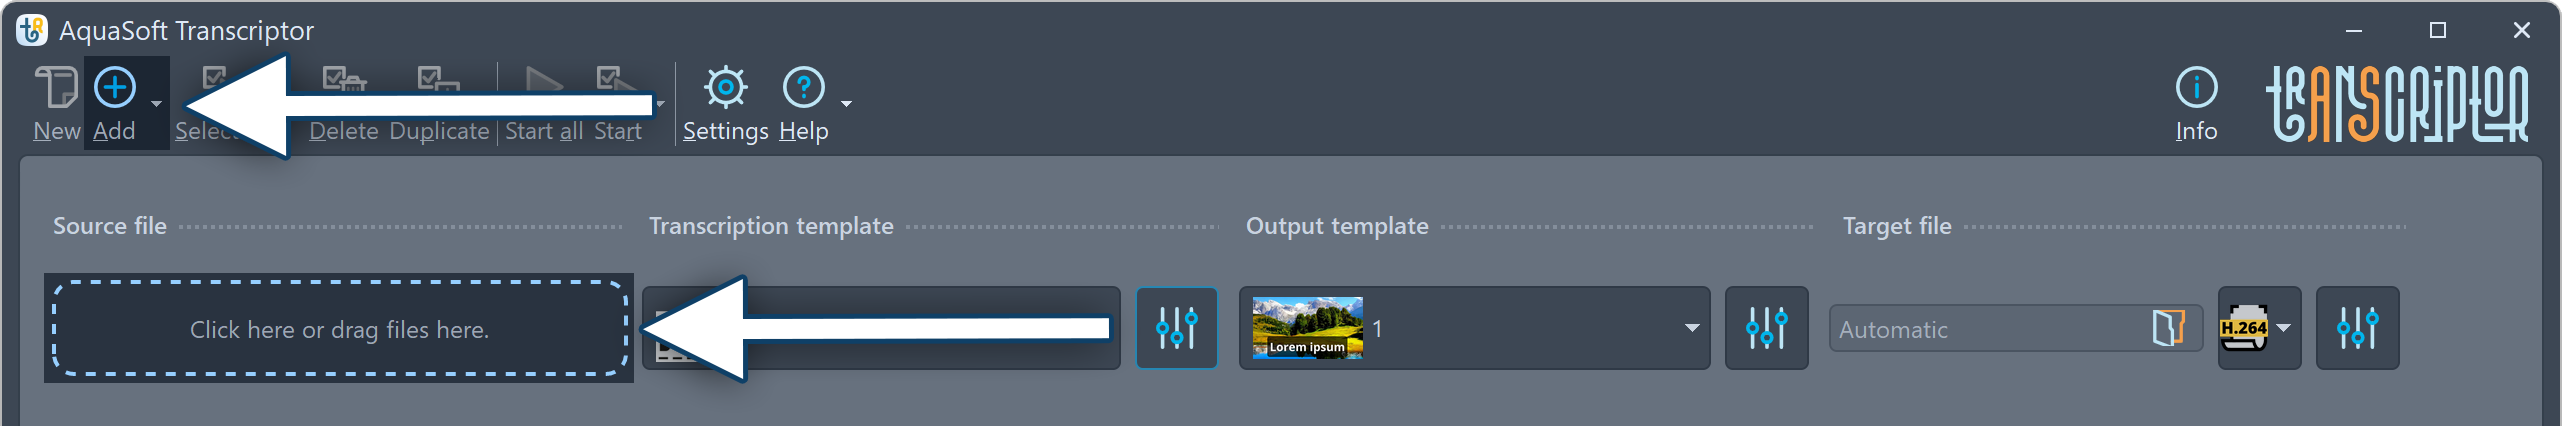This screenshot has height=426, width=2562.
Task: Browse for target file with folder icon
Action: [2167, 328]
